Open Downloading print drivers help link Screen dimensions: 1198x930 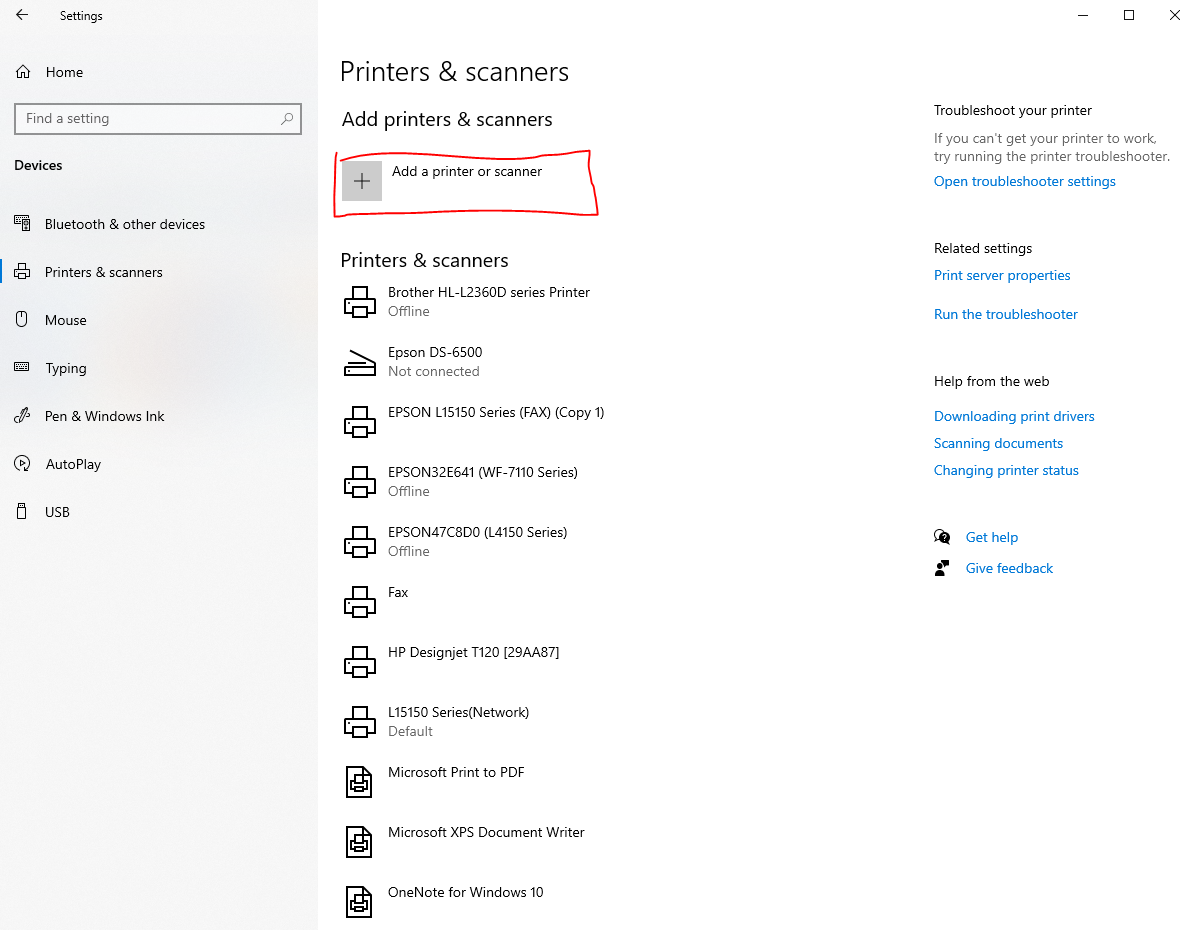tap(1014, 416)
